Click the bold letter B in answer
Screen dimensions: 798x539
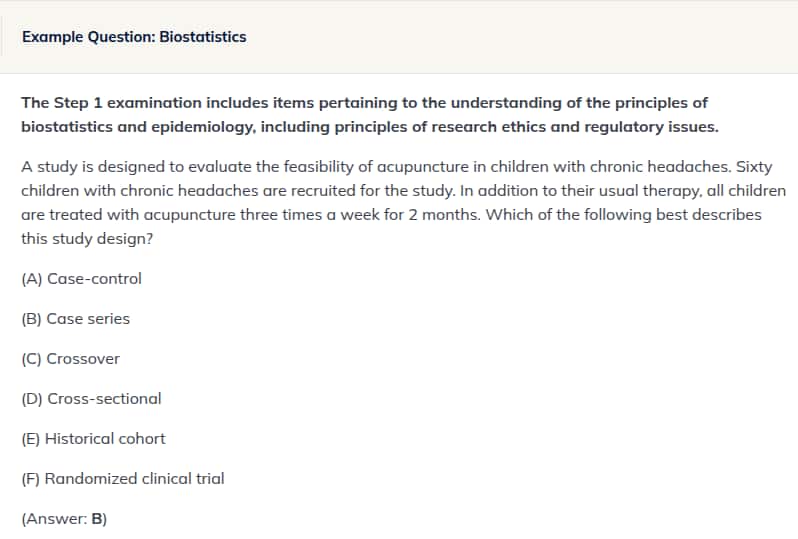(97, 519)
